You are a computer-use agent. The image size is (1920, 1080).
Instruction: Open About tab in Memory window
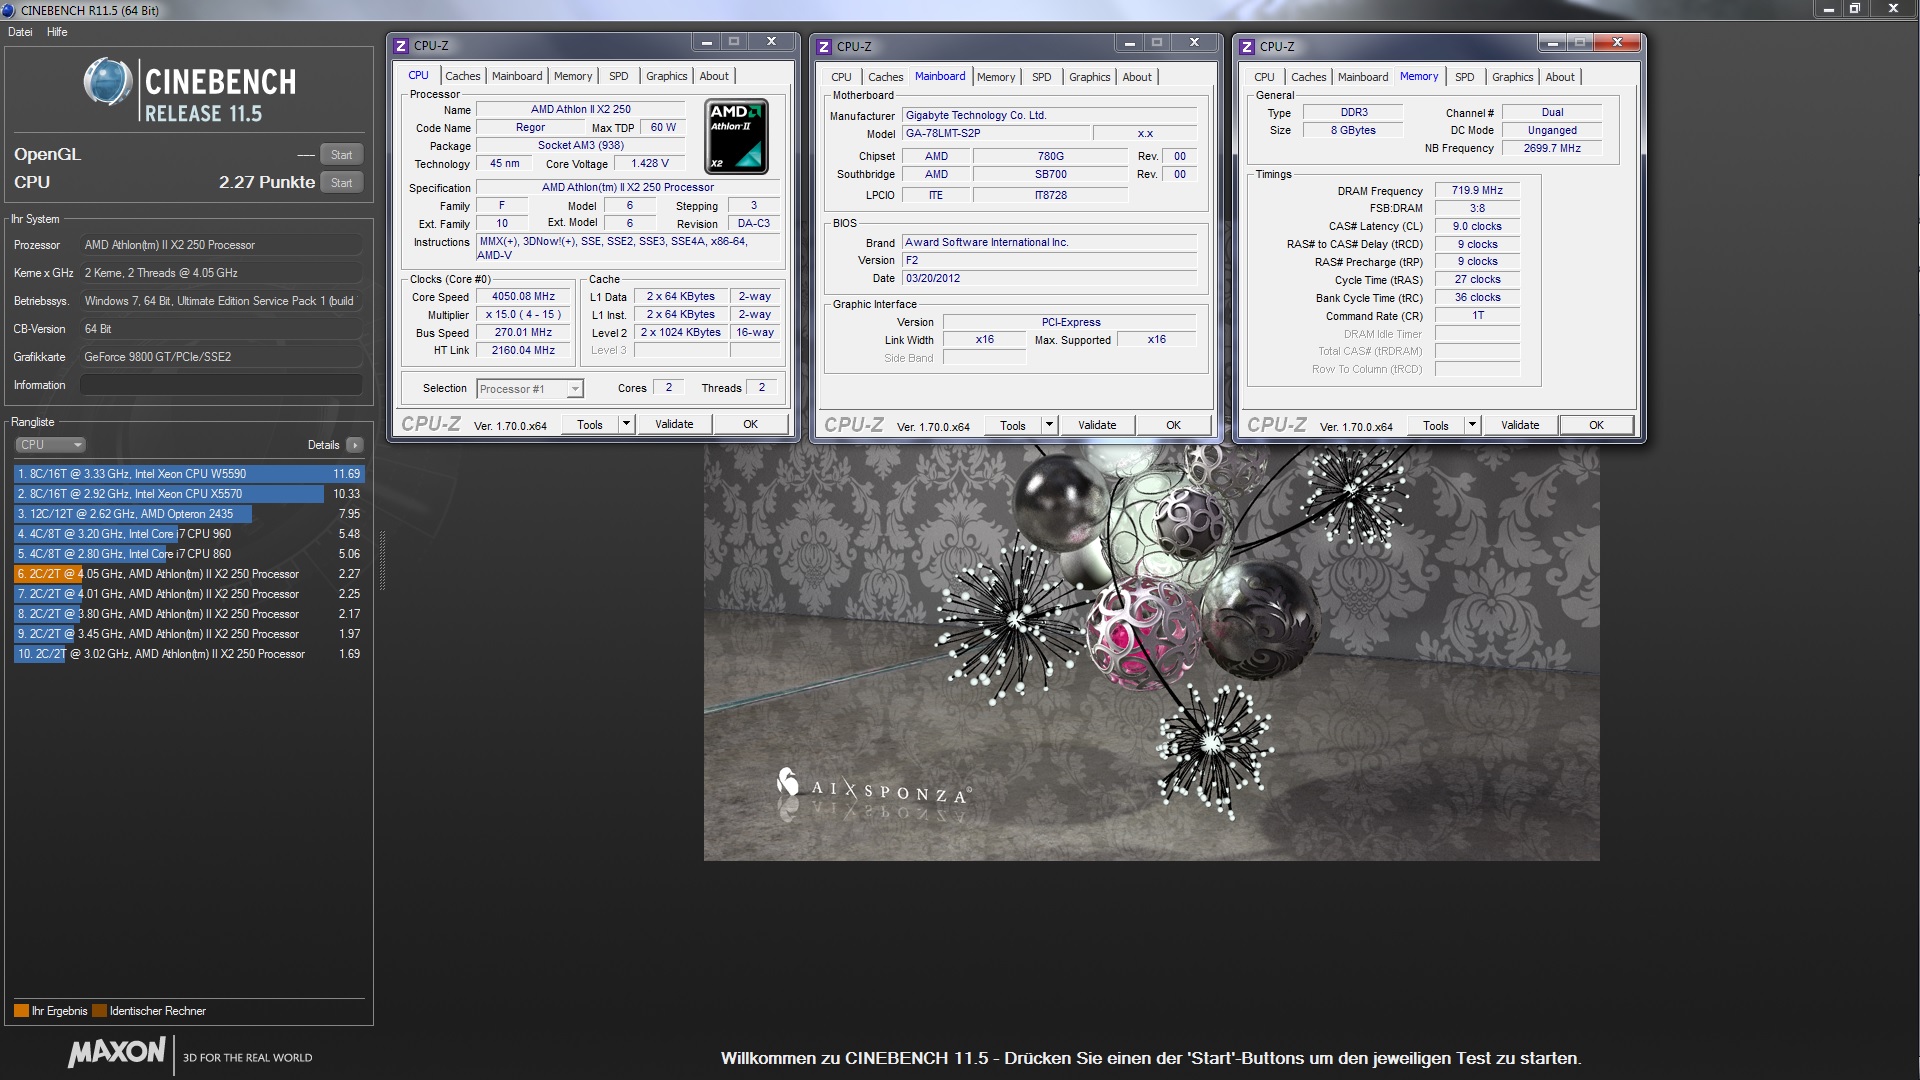click(1559, 77)
